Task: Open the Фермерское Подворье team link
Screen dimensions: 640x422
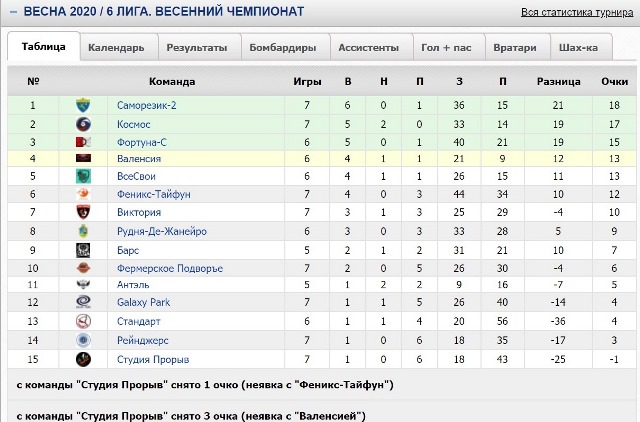Action: click(170, 269)
